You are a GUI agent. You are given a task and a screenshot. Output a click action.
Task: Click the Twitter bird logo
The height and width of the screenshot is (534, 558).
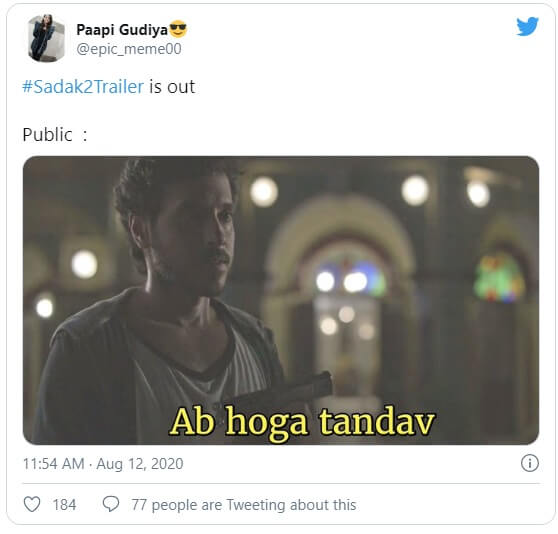coord(527,26)
